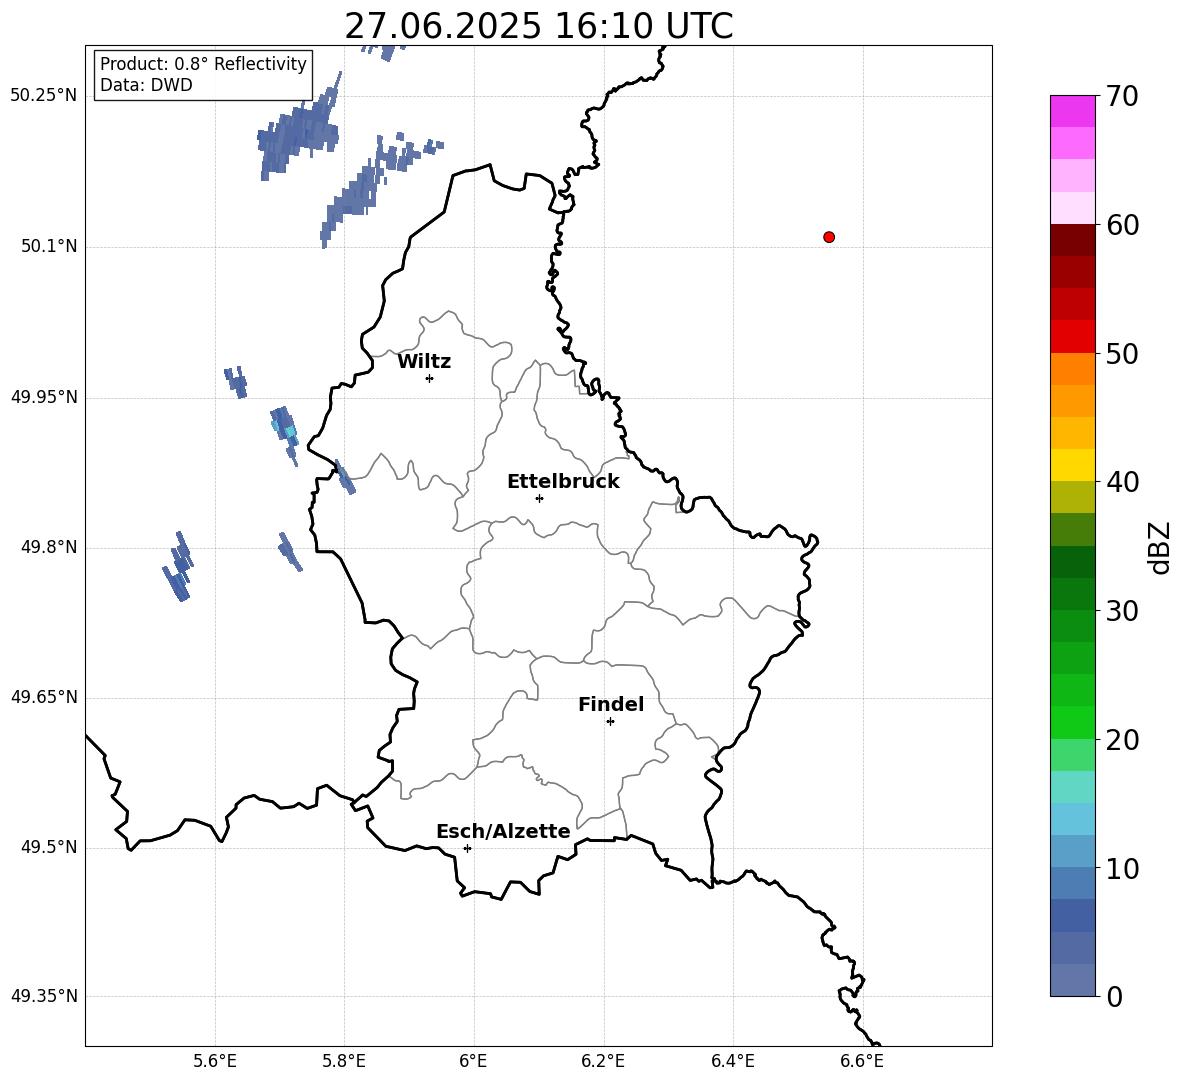
Task: Click the title 27.06.2025 16:10 UTC
Action: (539, 26)
